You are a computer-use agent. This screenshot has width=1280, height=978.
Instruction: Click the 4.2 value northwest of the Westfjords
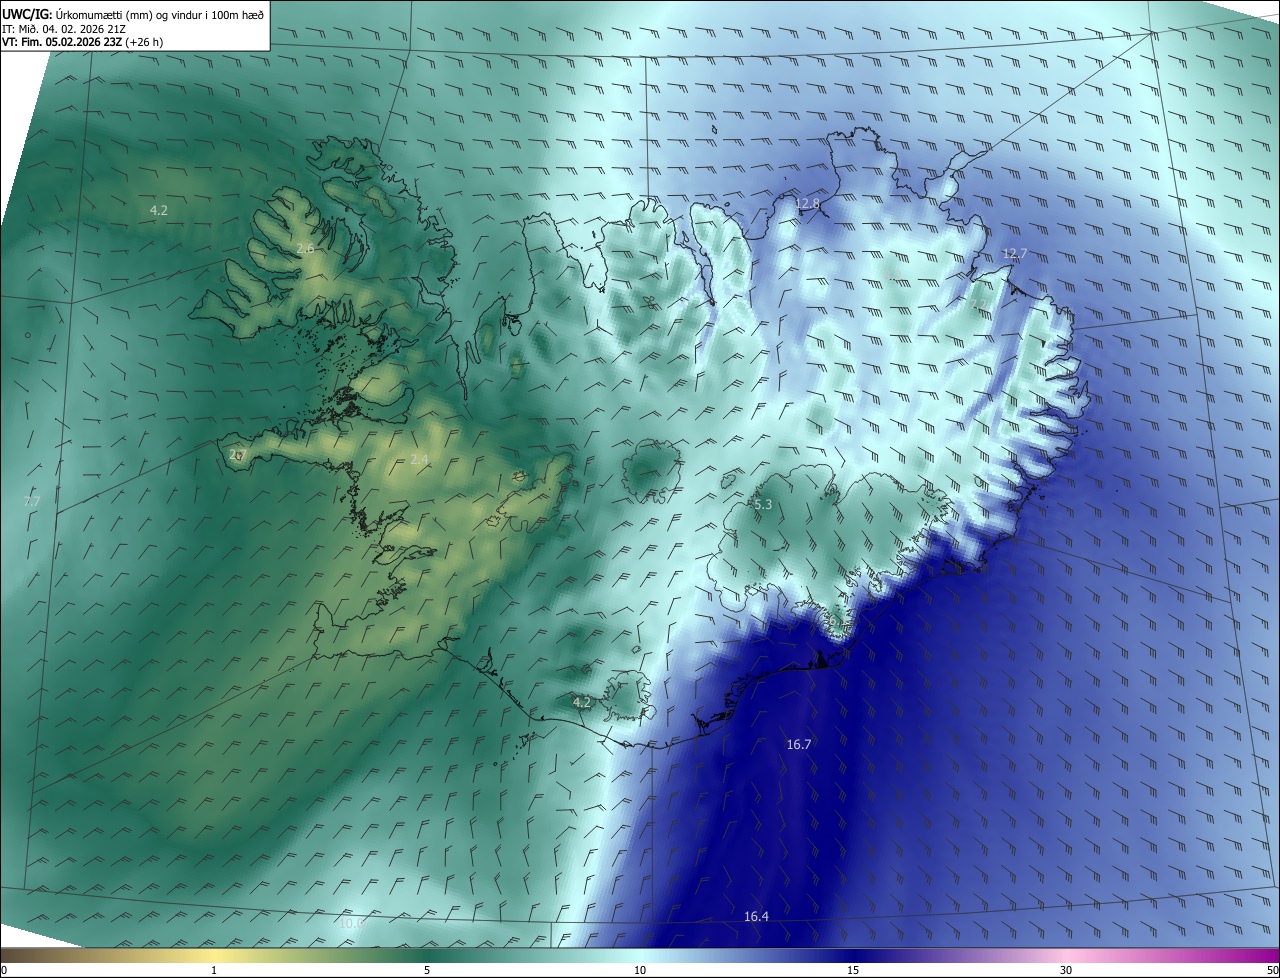click(159, 210)
